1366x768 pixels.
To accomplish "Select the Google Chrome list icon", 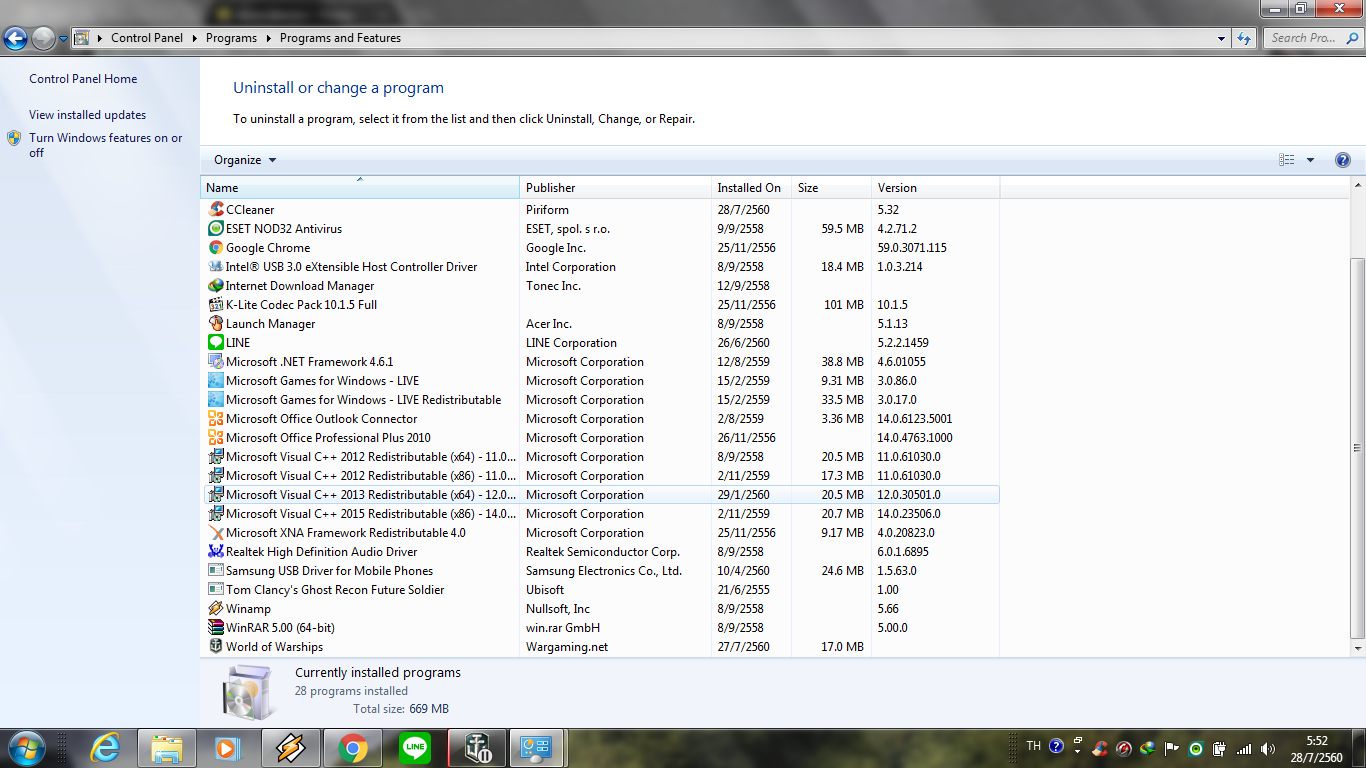I will point(216,248).
